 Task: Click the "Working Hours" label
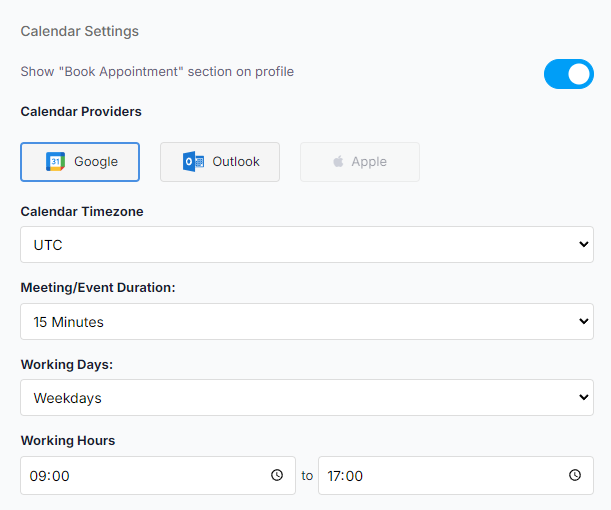tap(68, 441)
